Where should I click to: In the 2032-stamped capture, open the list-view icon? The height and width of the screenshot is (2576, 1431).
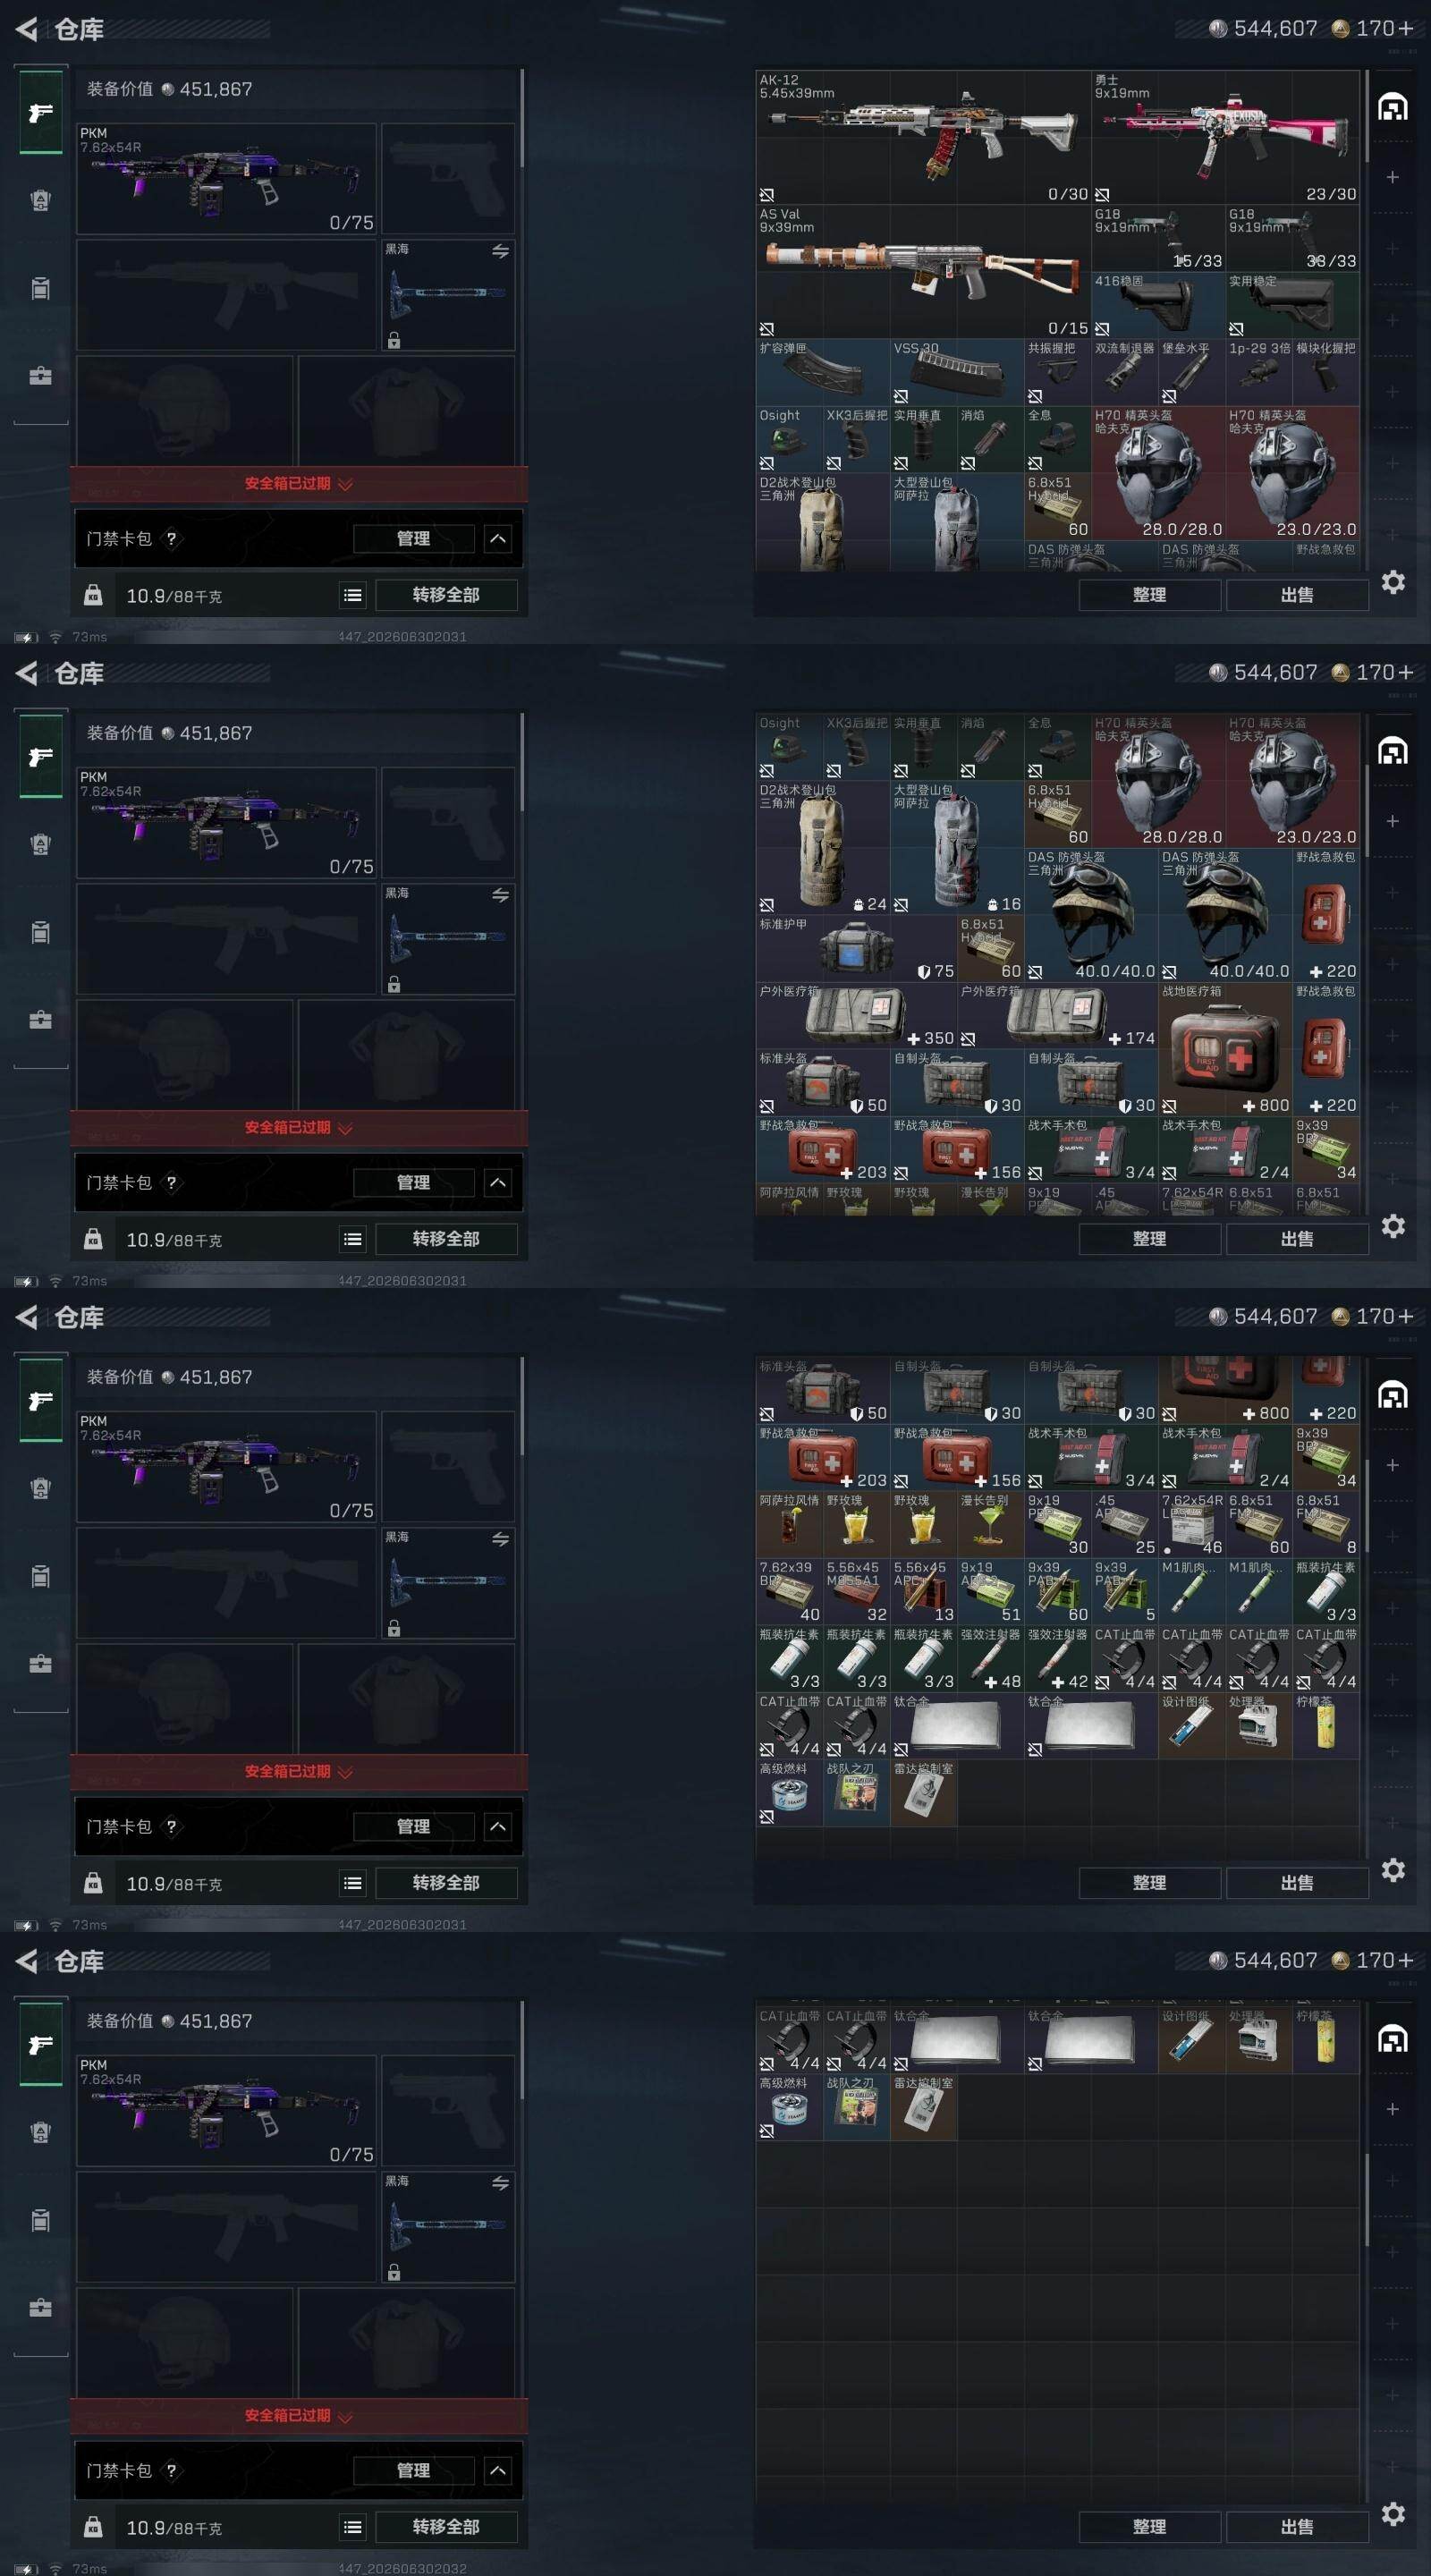pyautogui.click(x=353, y=2527)
